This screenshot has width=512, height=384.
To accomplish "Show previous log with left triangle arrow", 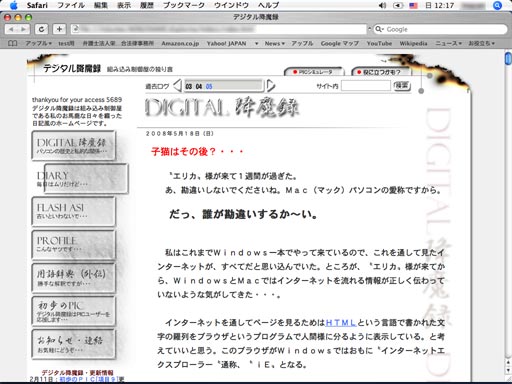I will (x=177, y=86).
